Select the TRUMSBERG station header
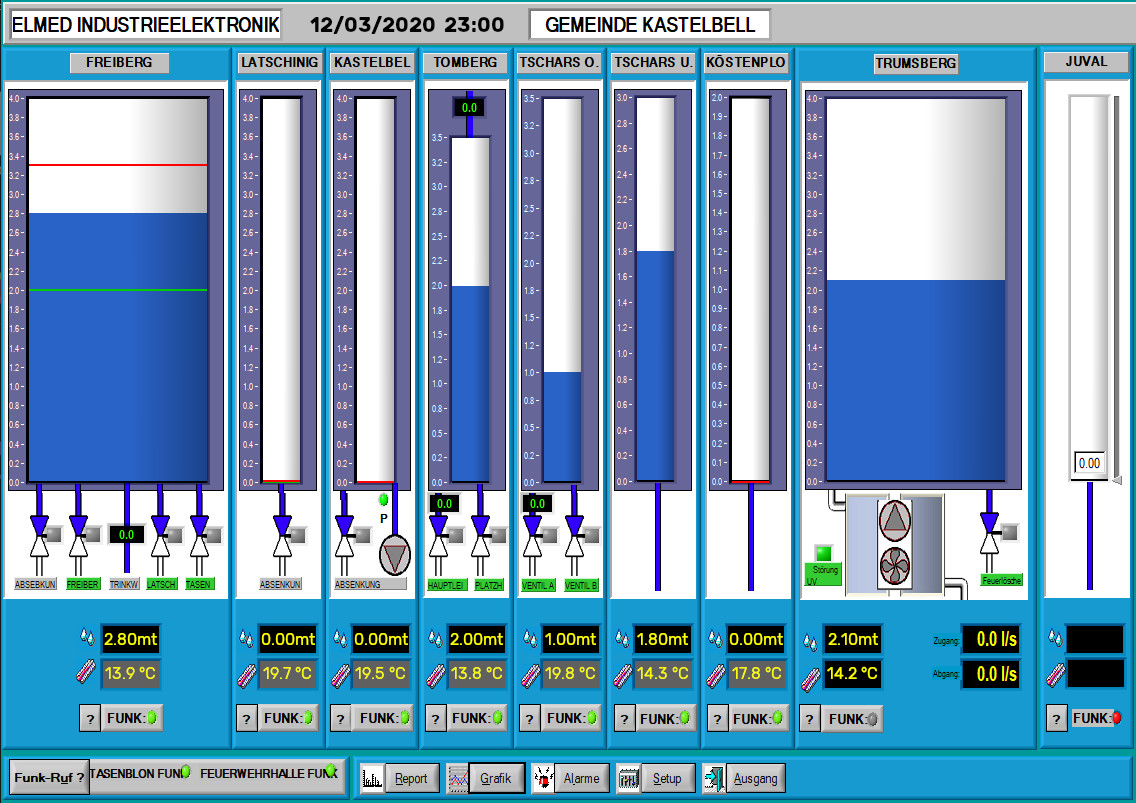 click(x=915, y=64)
